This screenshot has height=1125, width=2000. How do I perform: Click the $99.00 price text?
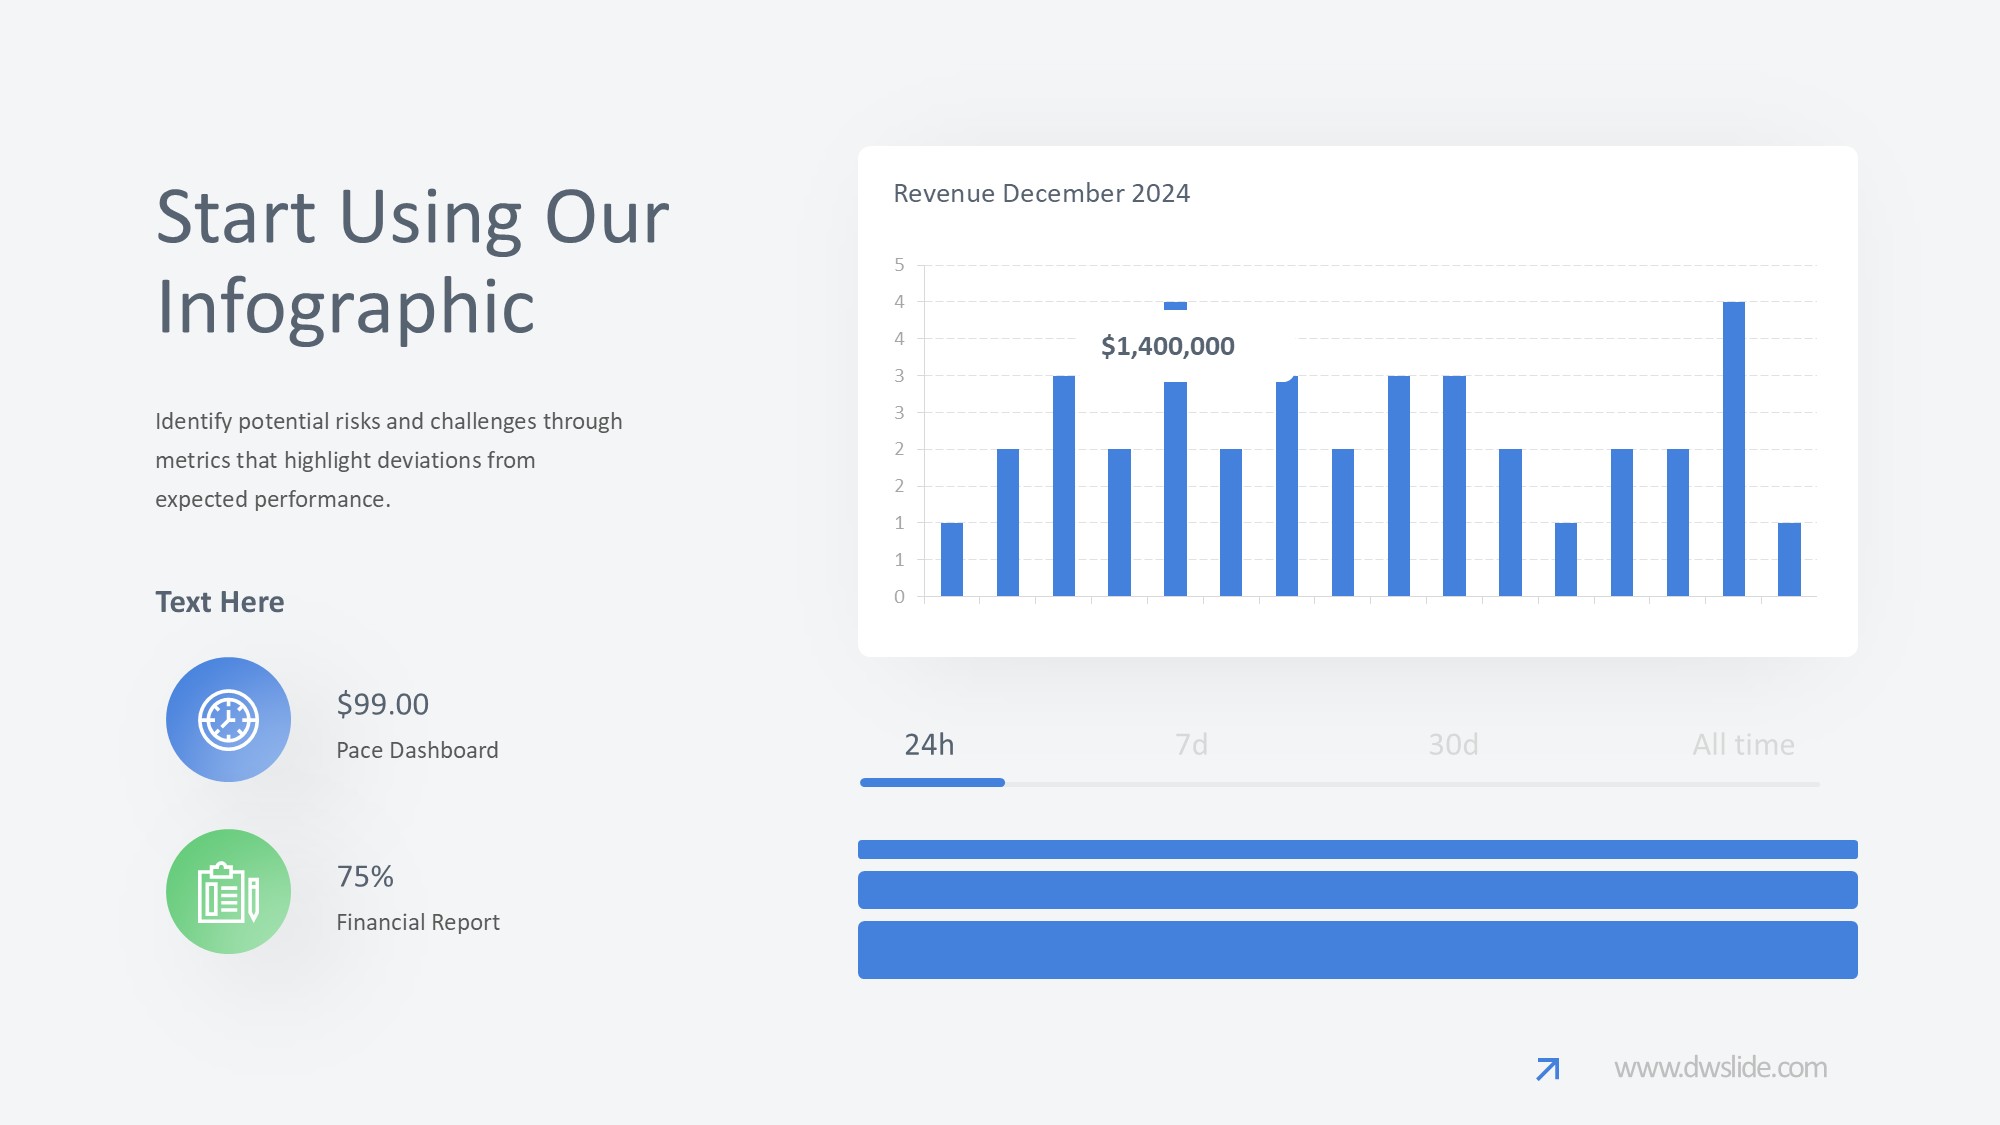382,705
